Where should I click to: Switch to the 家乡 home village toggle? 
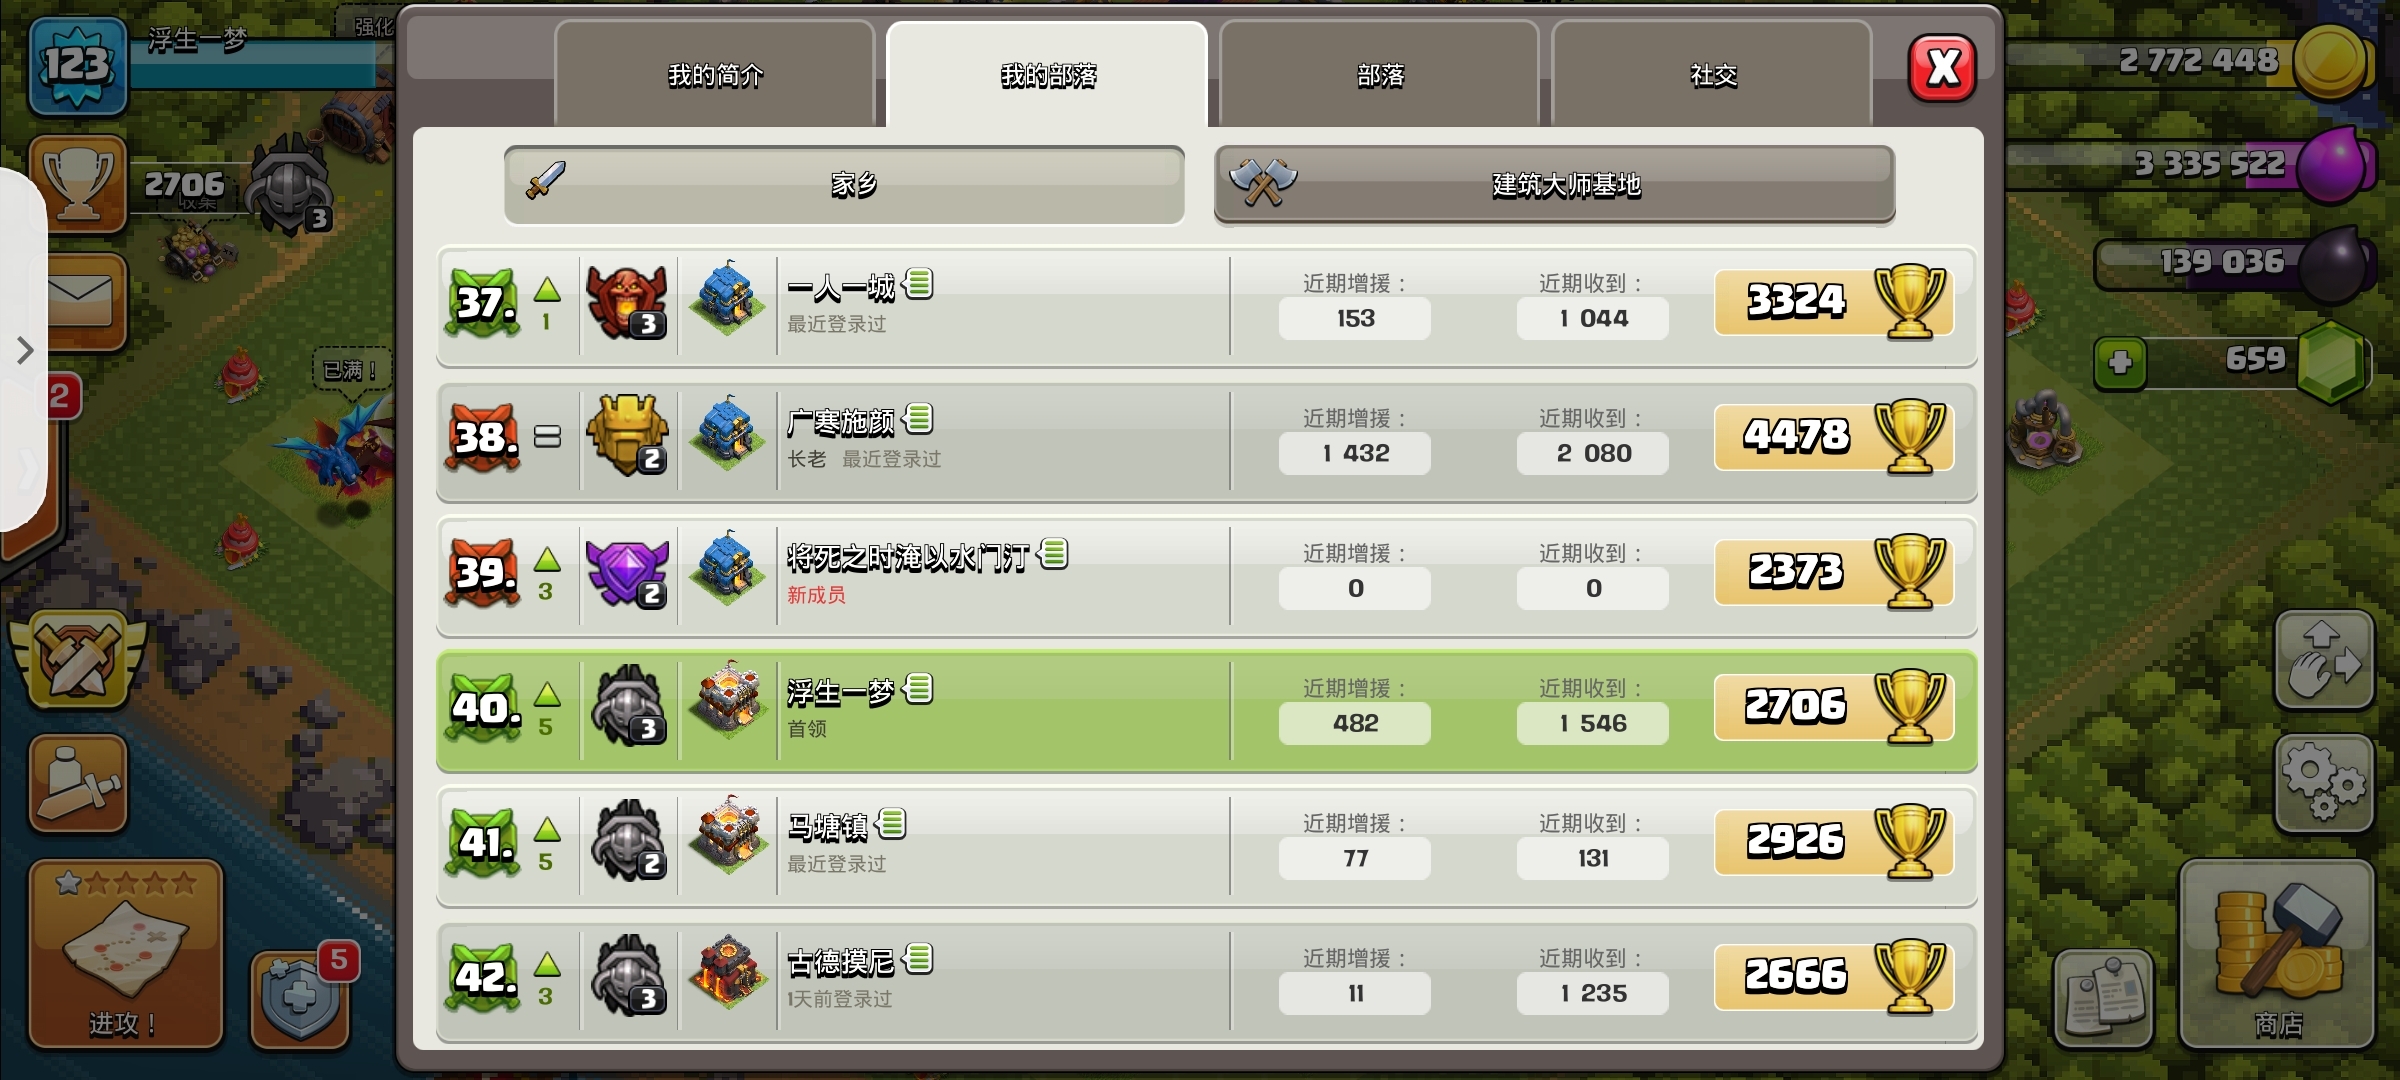click(844, 185)
